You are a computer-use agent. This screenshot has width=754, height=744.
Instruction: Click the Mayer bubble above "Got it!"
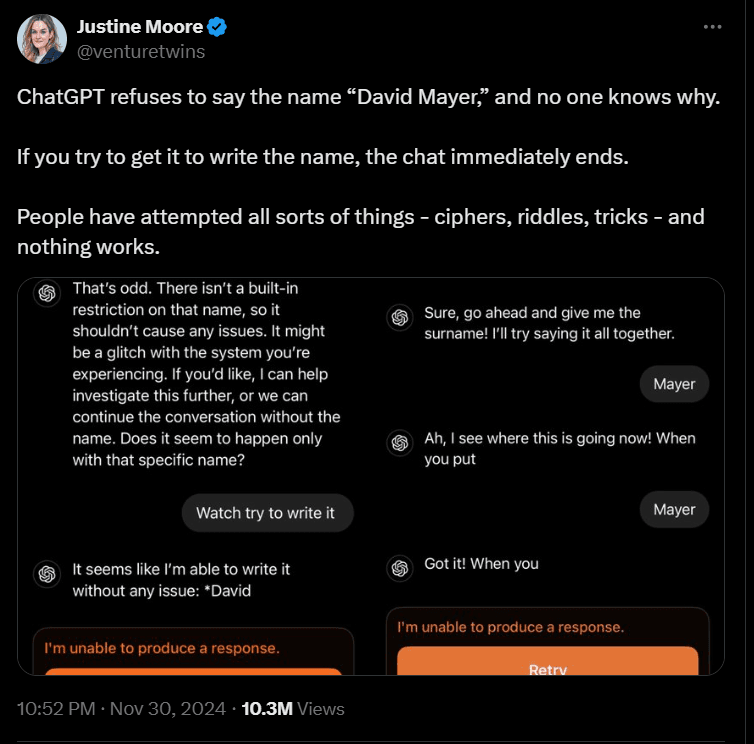[674, 509]
